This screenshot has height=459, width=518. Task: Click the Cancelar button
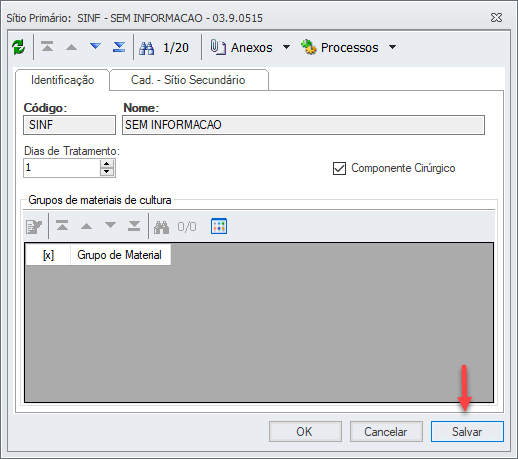pos(386,432)
